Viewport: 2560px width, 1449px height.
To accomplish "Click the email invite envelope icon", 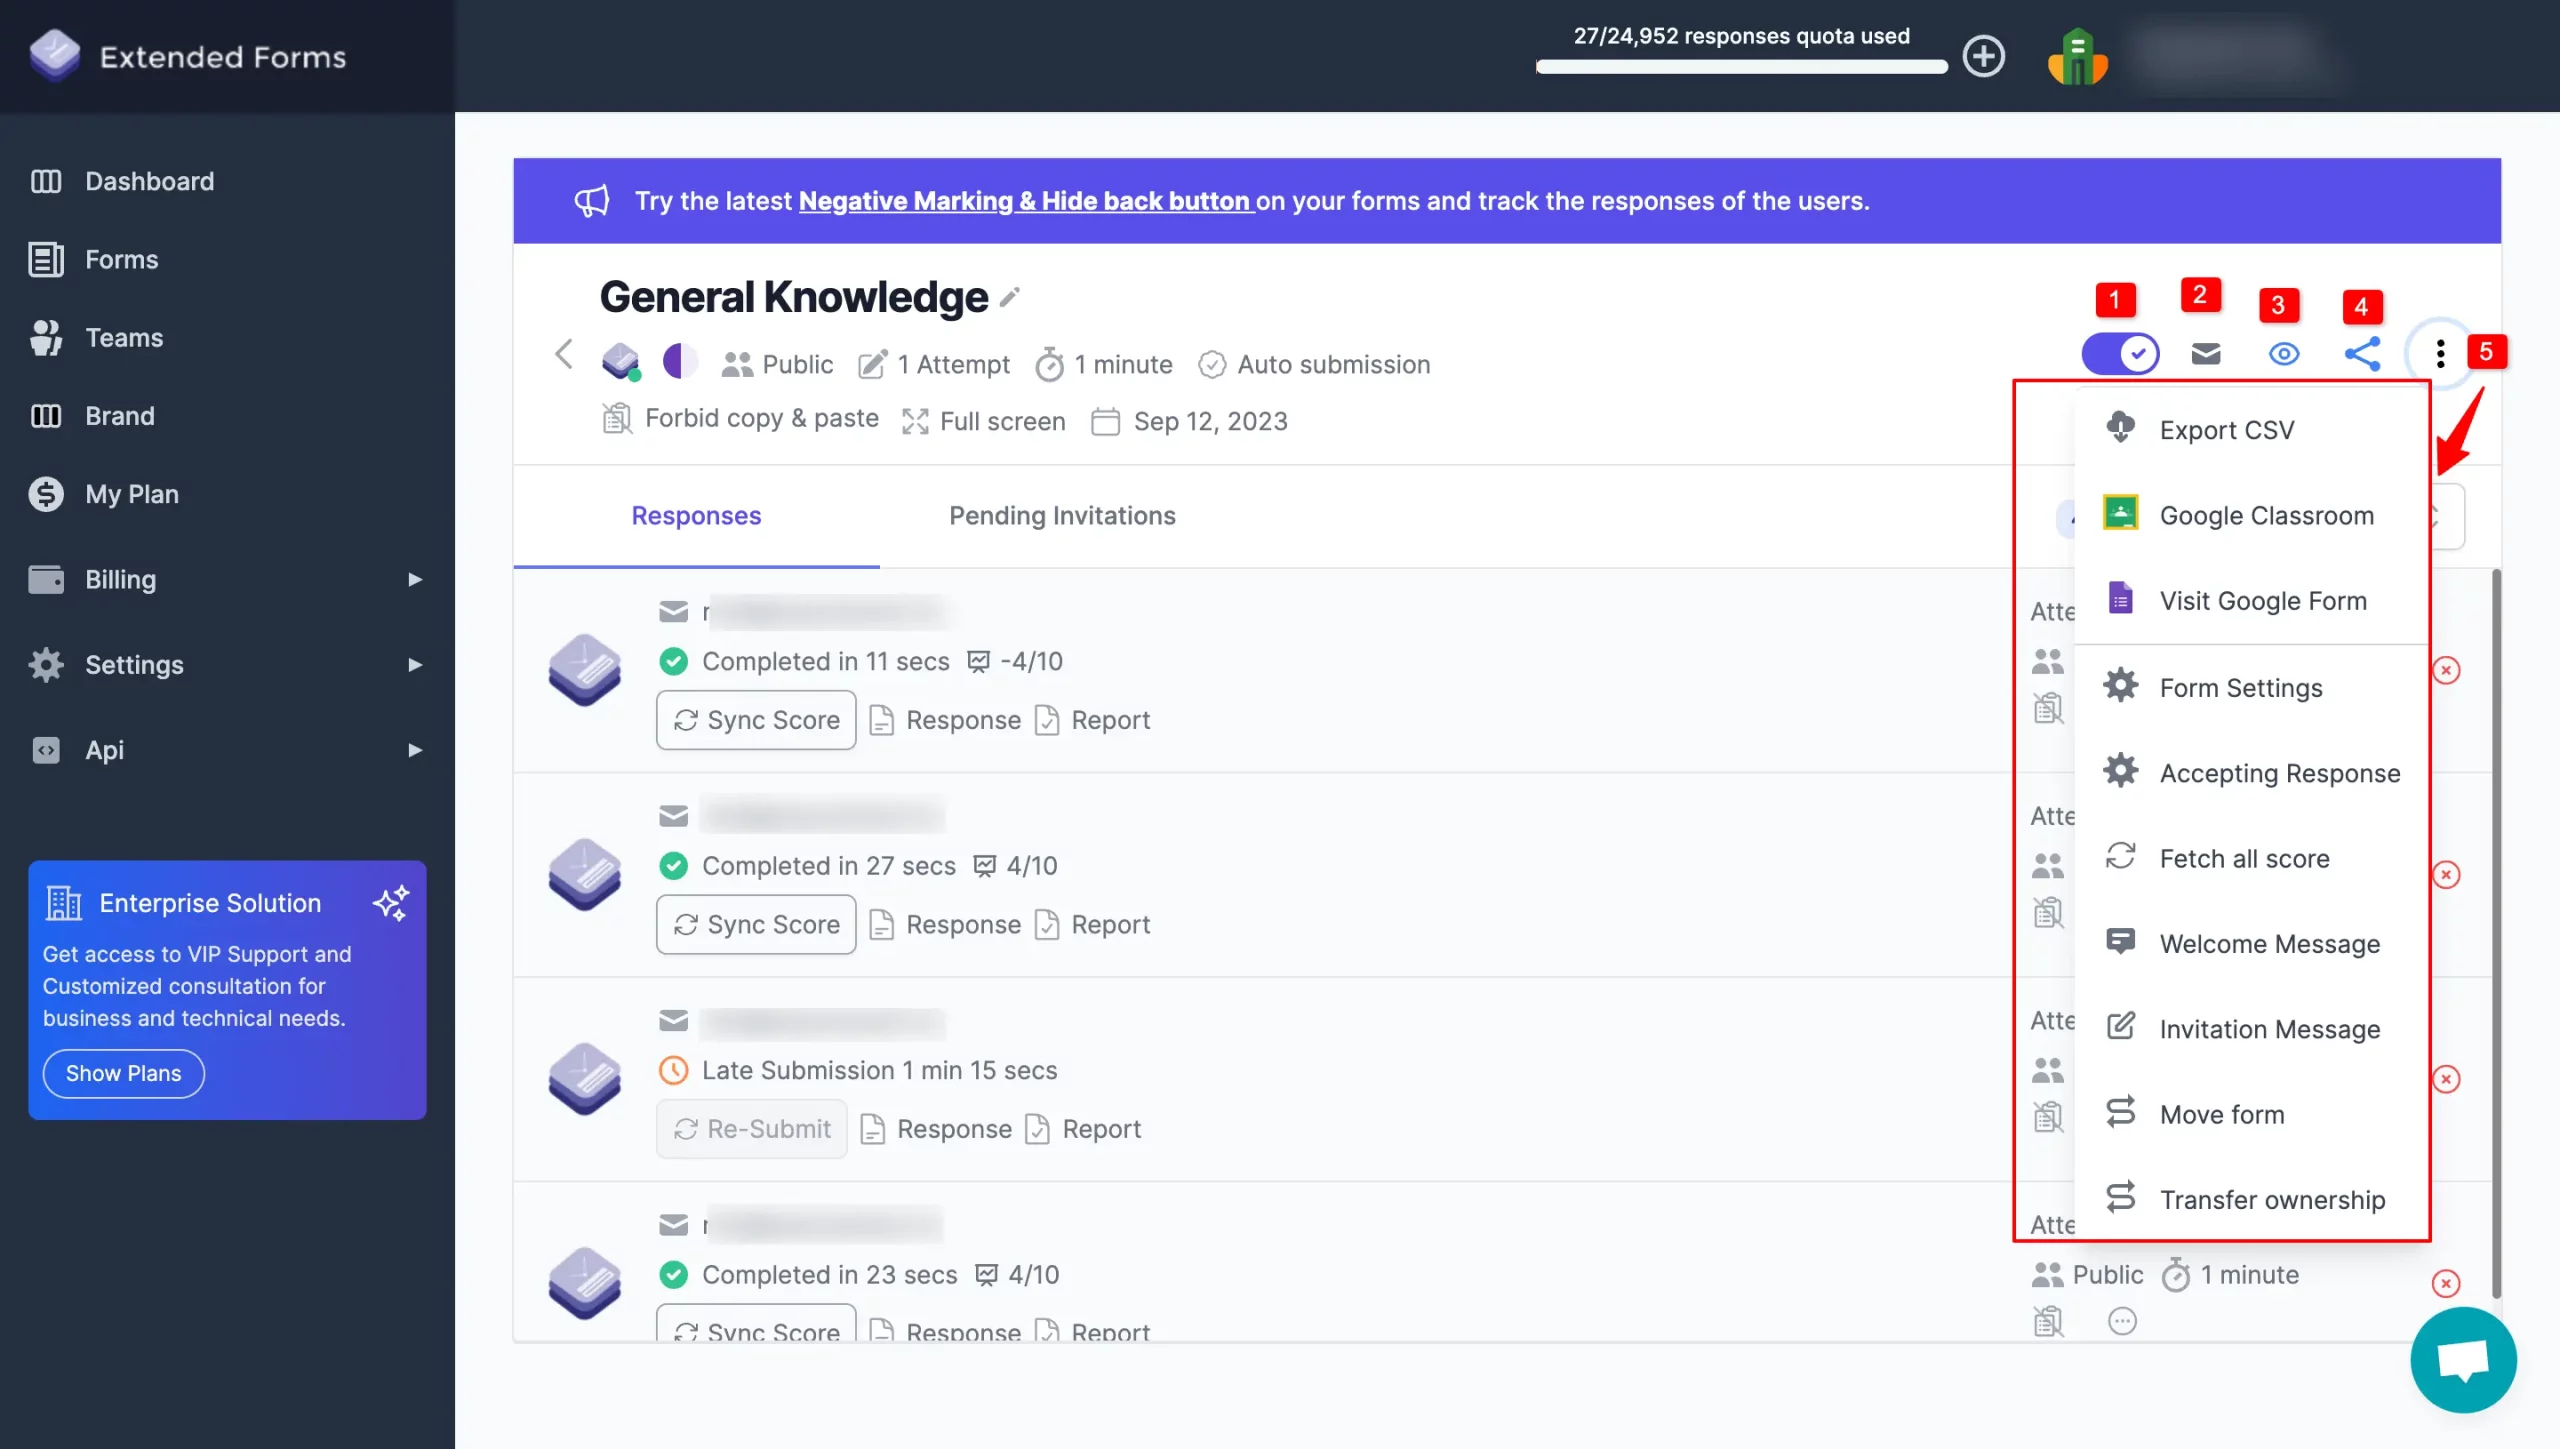I will (2205, 354).
